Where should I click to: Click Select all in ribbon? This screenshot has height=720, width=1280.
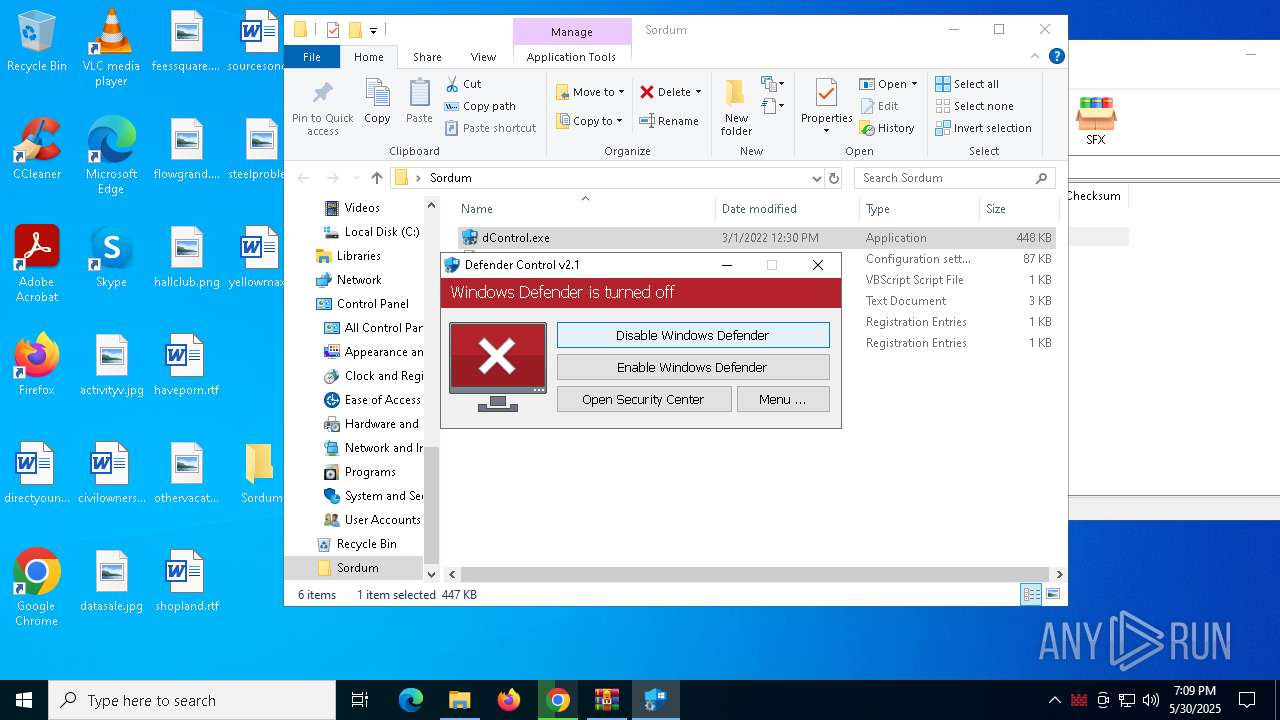tap(966, 84)
